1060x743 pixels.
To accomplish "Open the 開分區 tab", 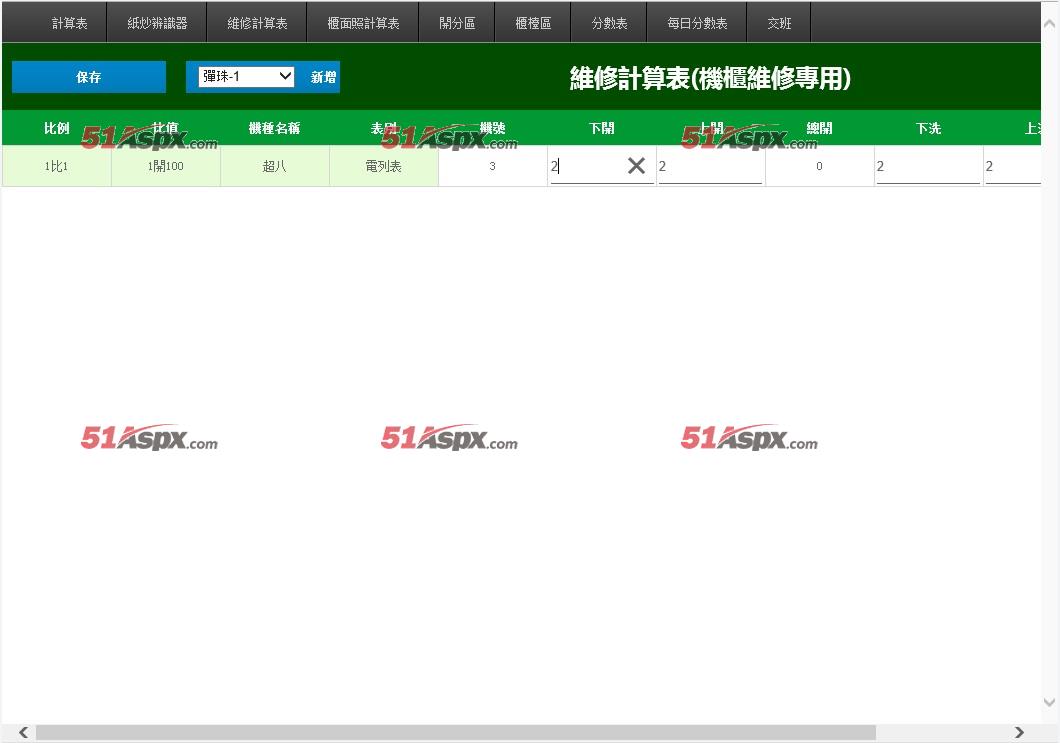I will 457,23.
